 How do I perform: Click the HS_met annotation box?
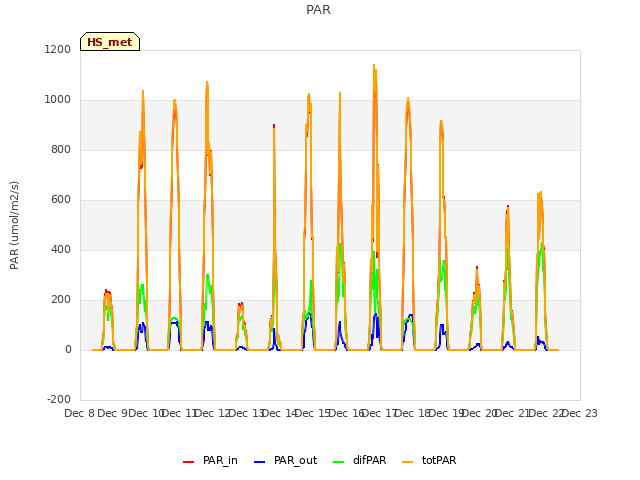coord(110,42)
